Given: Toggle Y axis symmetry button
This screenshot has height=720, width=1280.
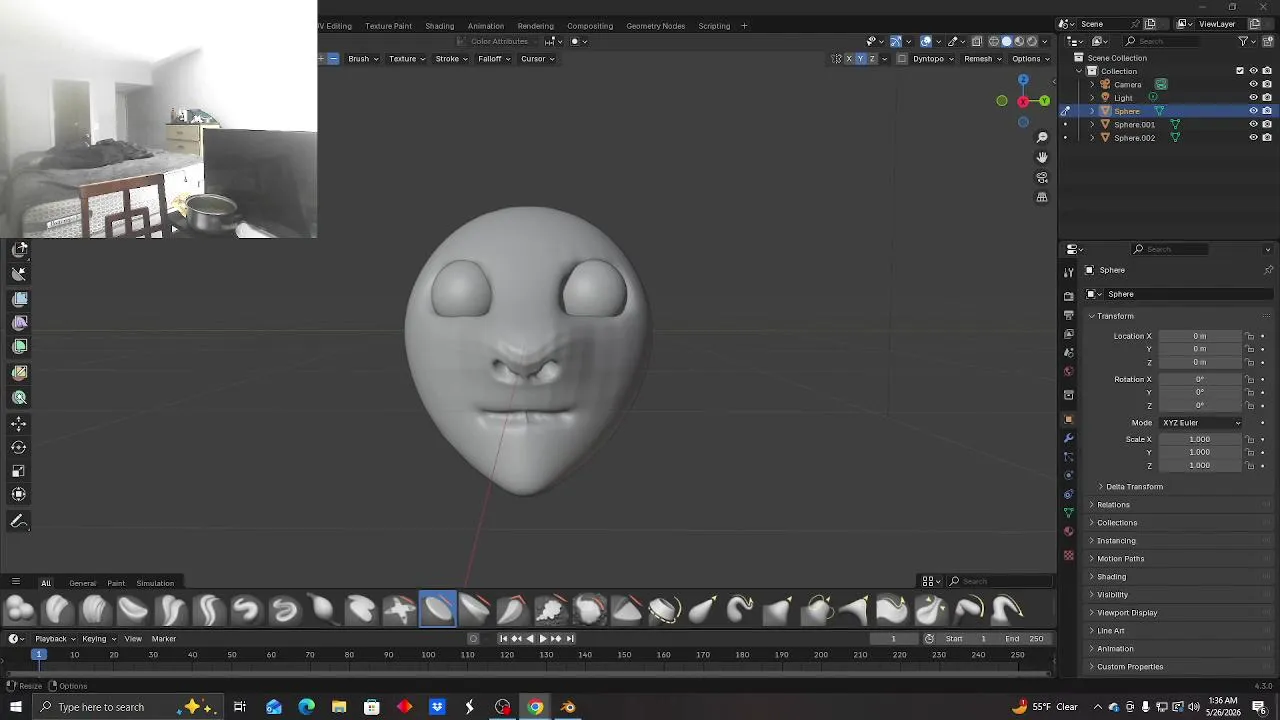Looking at the screenshot, I should pos(860,59).
